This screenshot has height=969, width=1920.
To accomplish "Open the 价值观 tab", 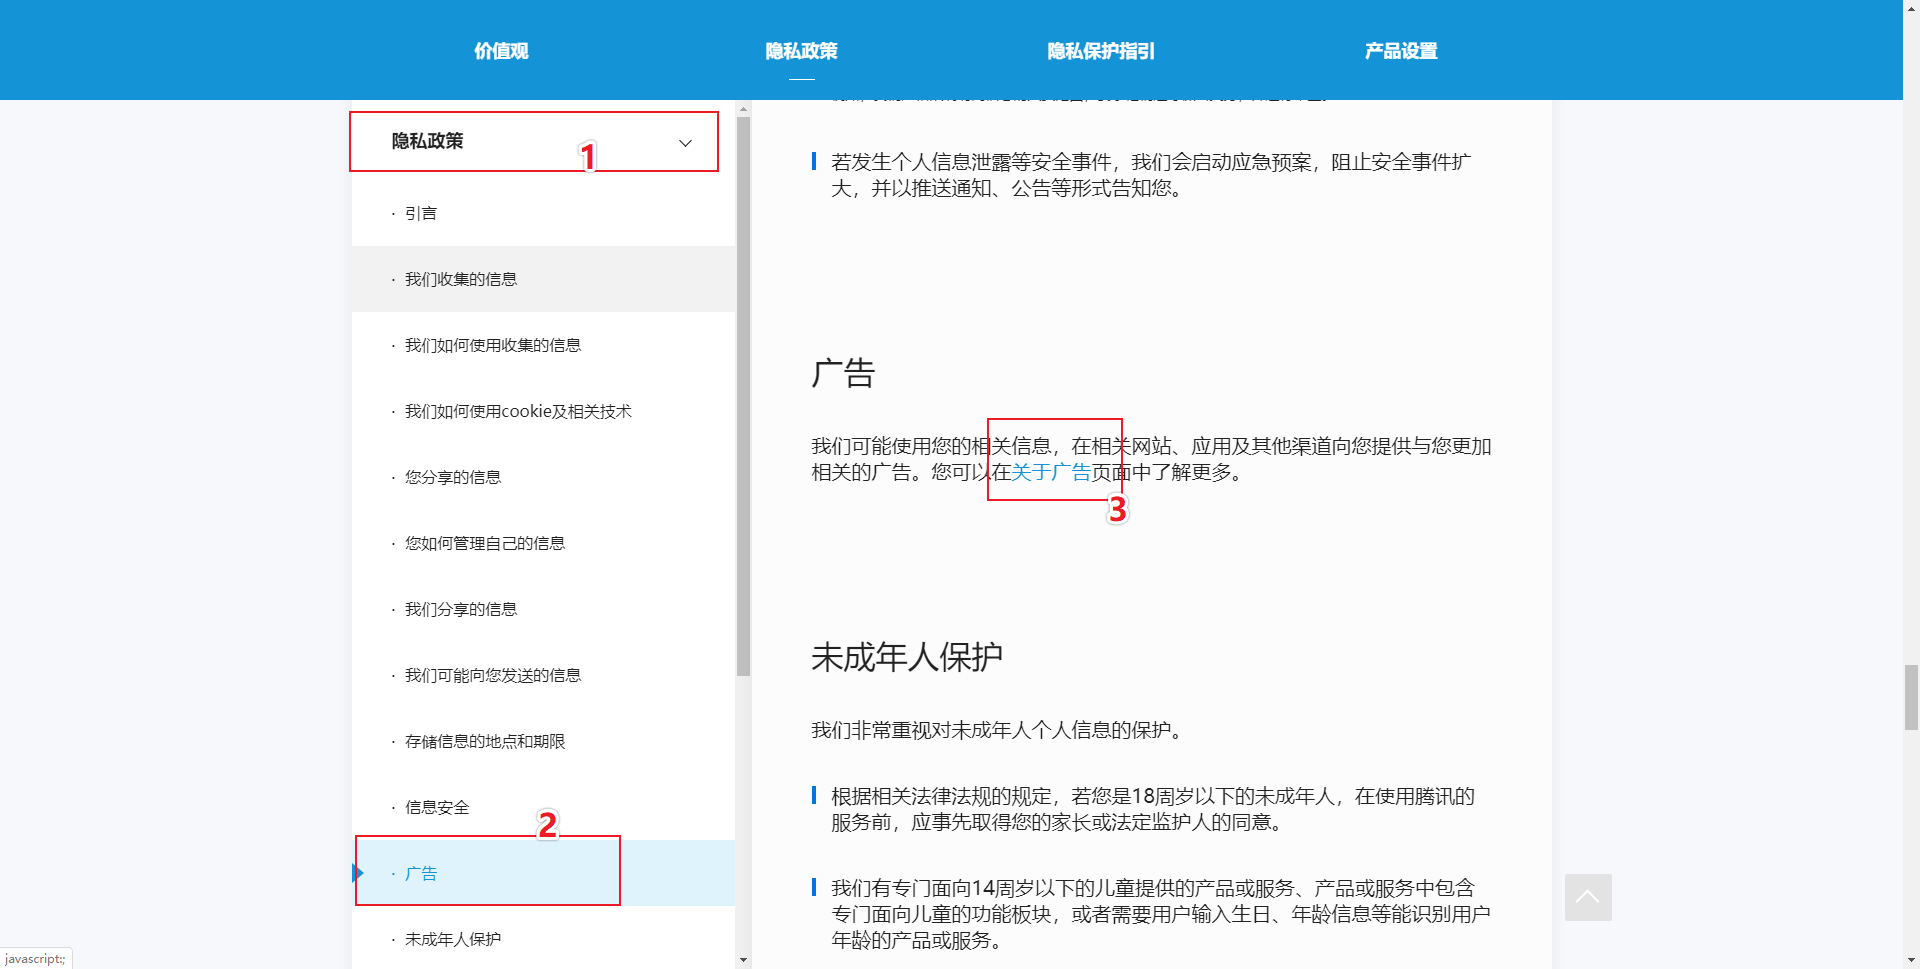I will 501,51.
